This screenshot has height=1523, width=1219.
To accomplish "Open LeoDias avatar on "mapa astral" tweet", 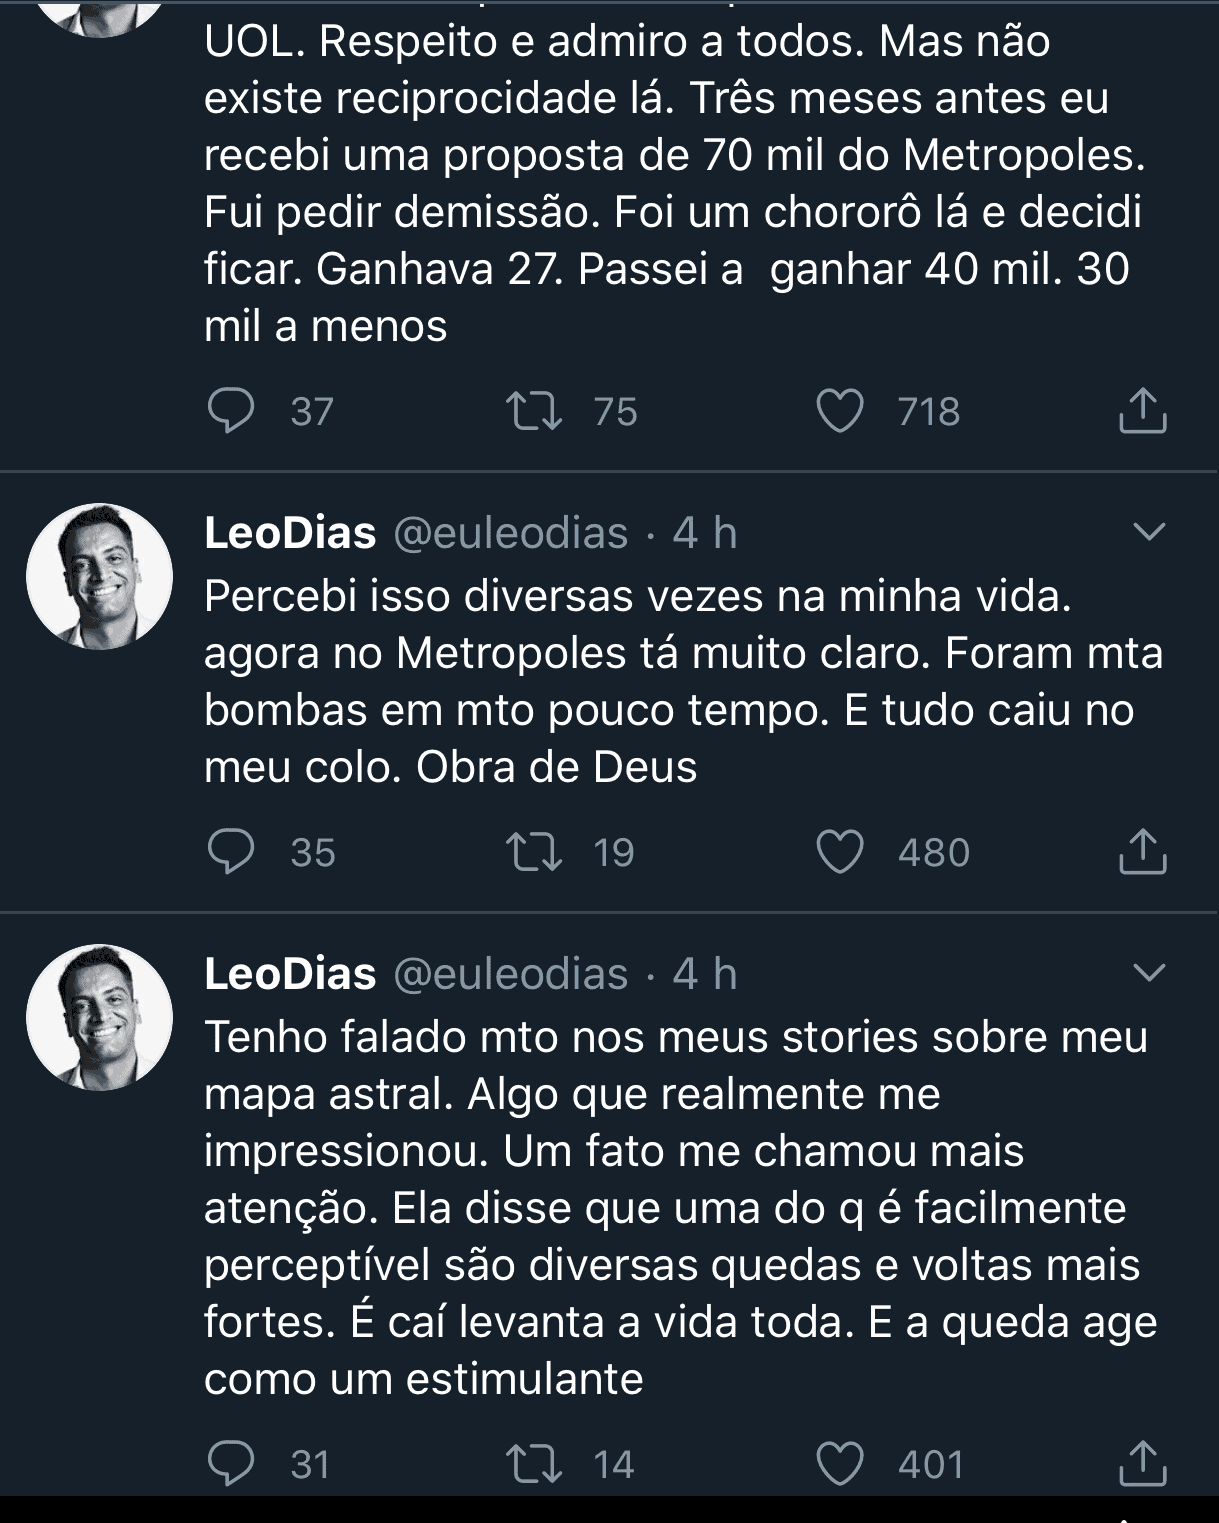I will (99, 1017).
